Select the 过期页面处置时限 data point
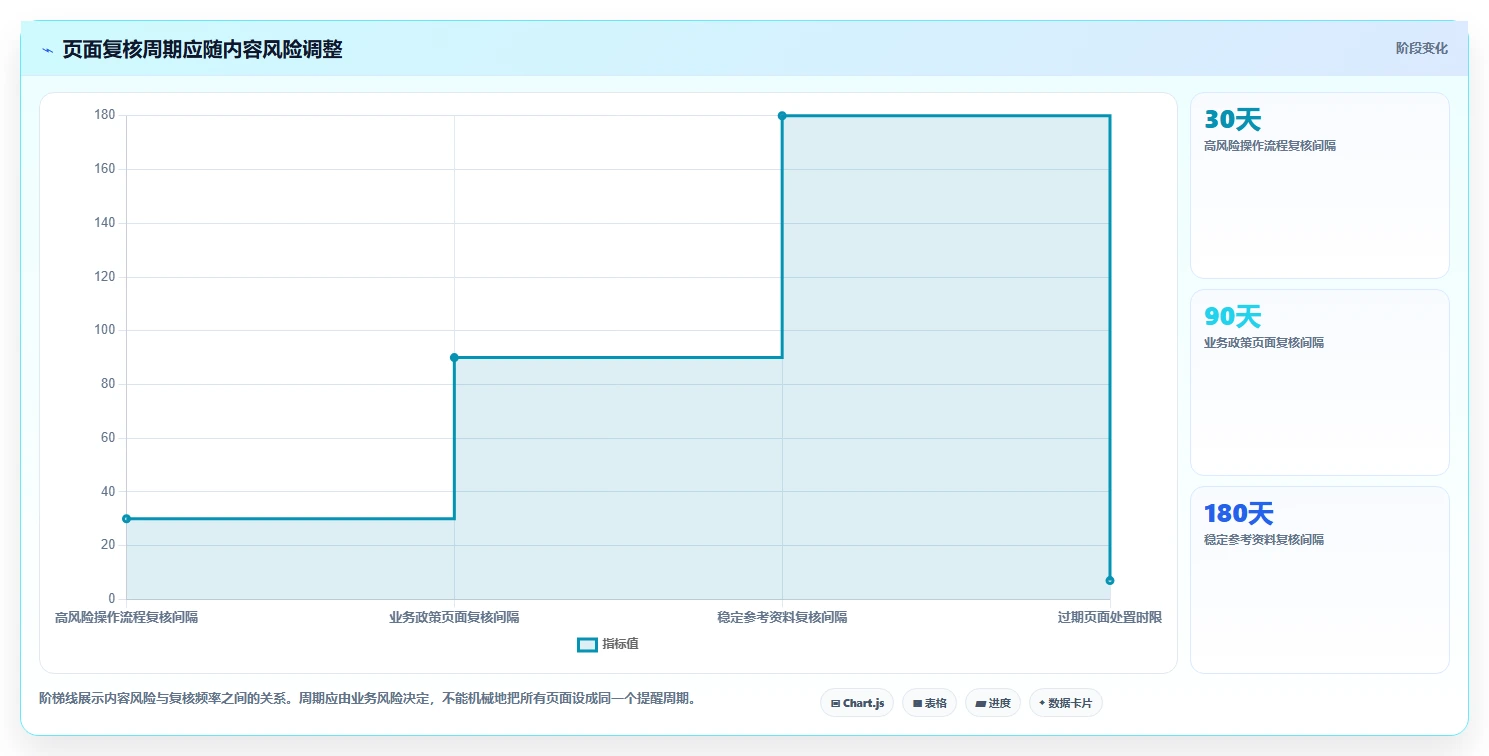 click(x=1110, y=580)
